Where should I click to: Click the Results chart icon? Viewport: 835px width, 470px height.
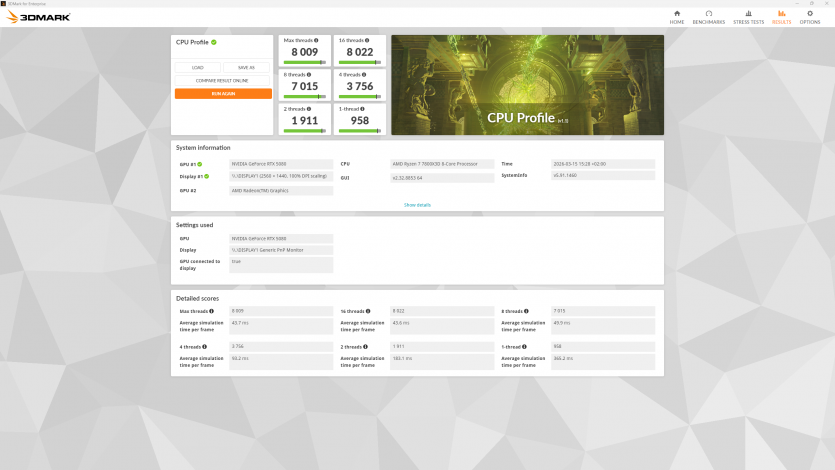tap(781, 14)
